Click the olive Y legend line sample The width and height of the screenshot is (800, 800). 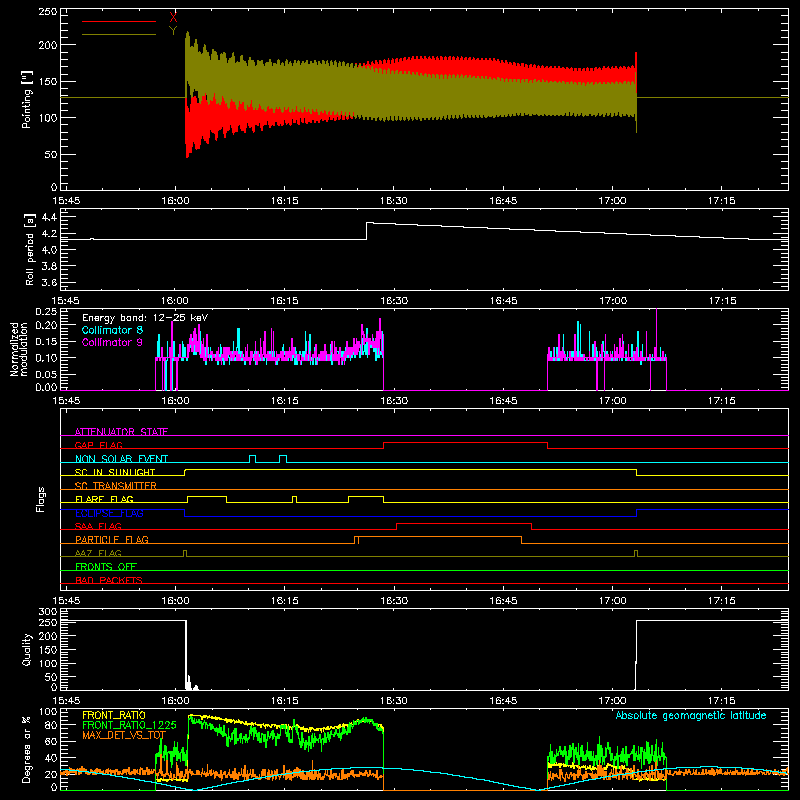pyautogui.click(x=119, y=34)
